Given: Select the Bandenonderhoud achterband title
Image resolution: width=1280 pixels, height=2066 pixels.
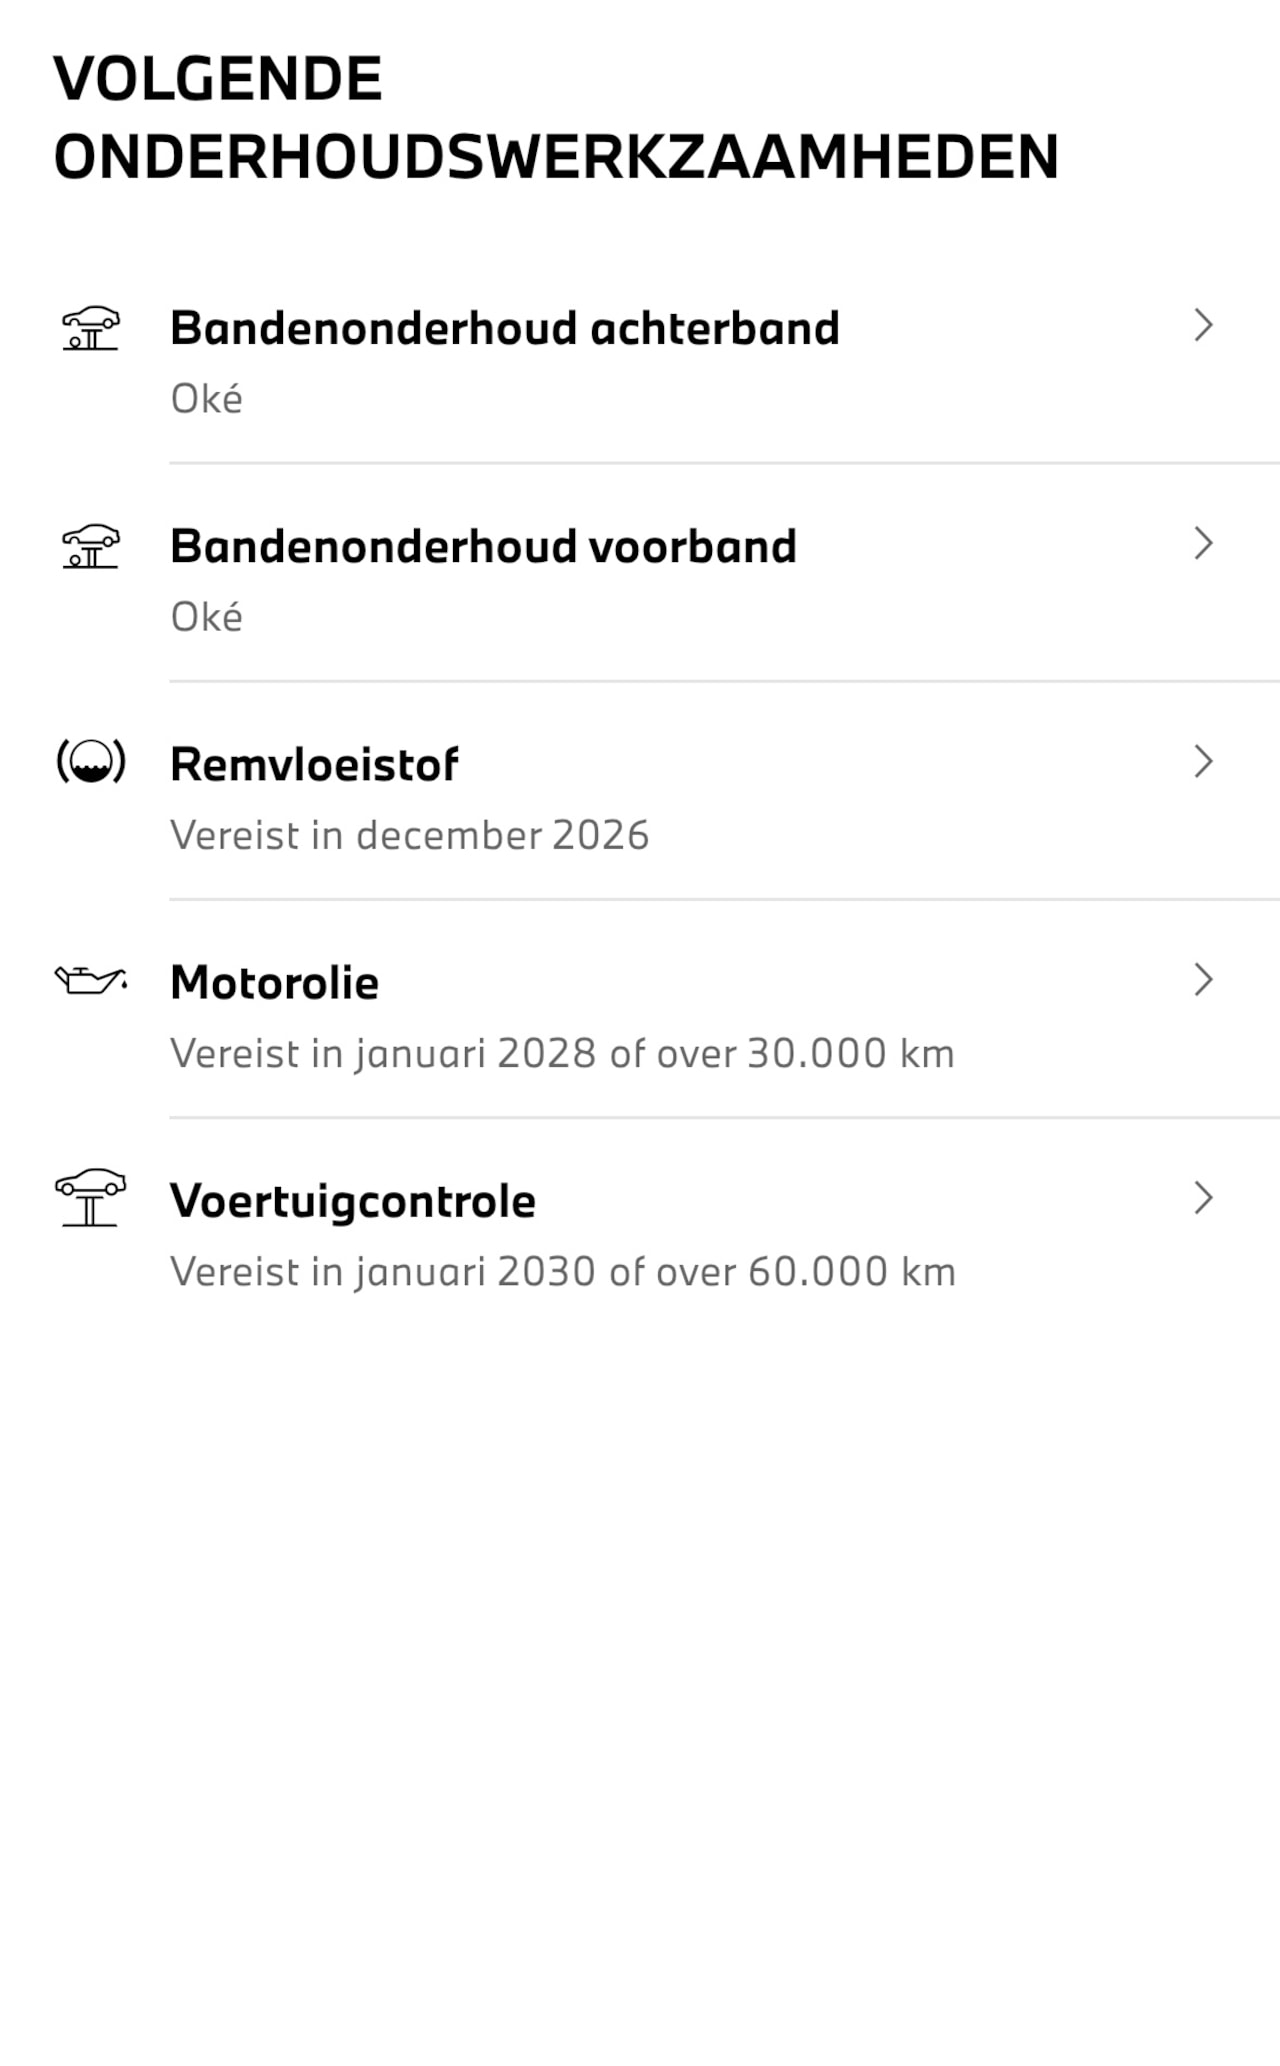Looking at the screenshot, I should point(504,328).
